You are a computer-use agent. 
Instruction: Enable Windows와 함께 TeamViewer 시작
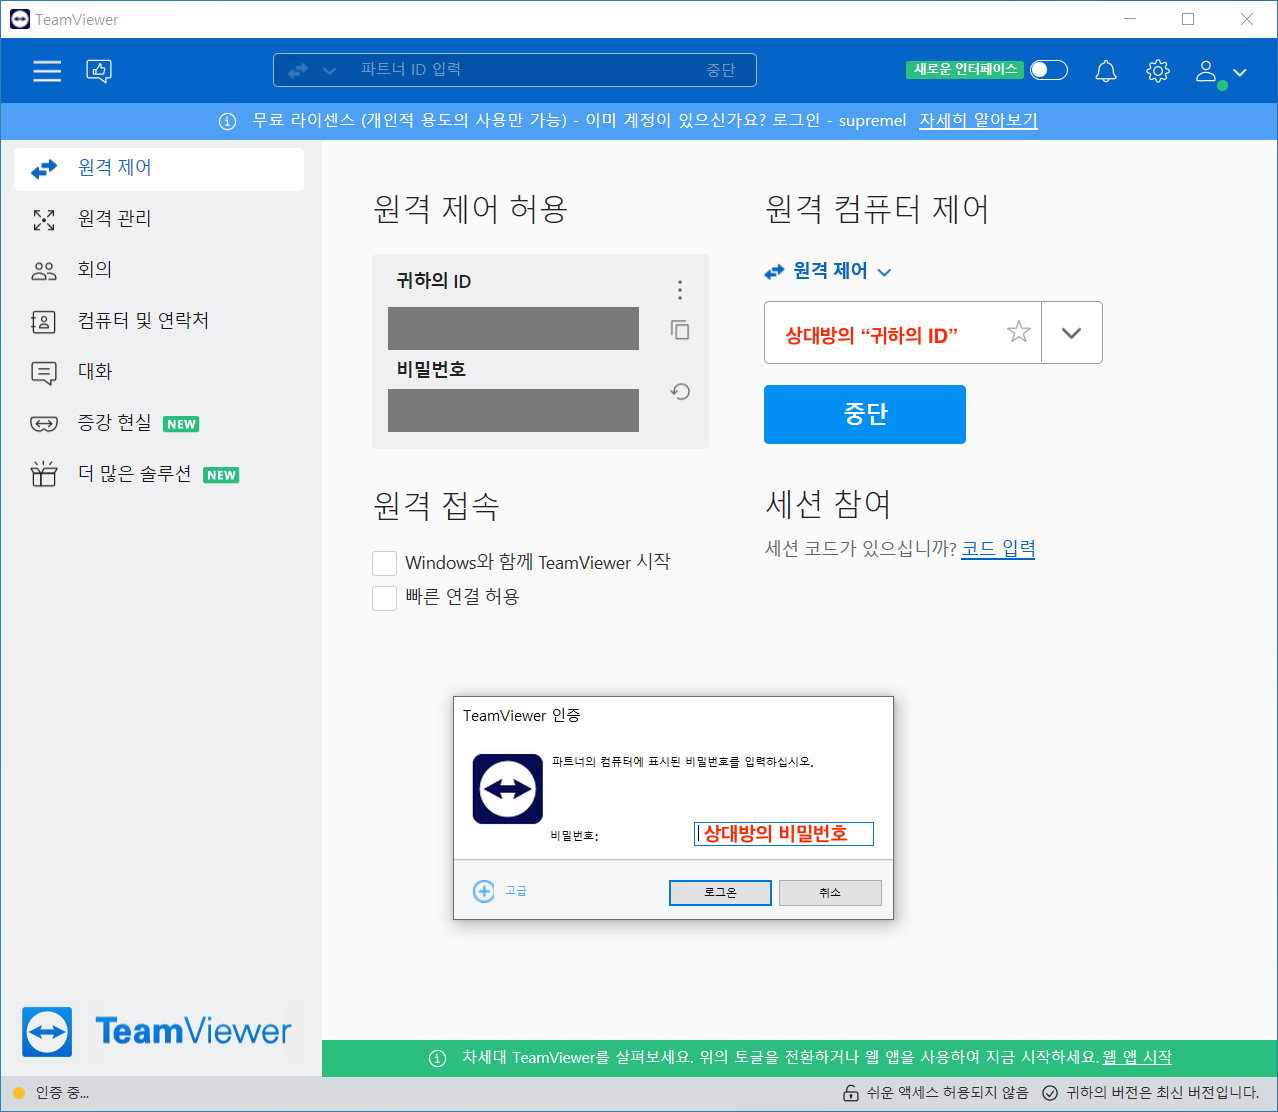click(x=384, y=563)
